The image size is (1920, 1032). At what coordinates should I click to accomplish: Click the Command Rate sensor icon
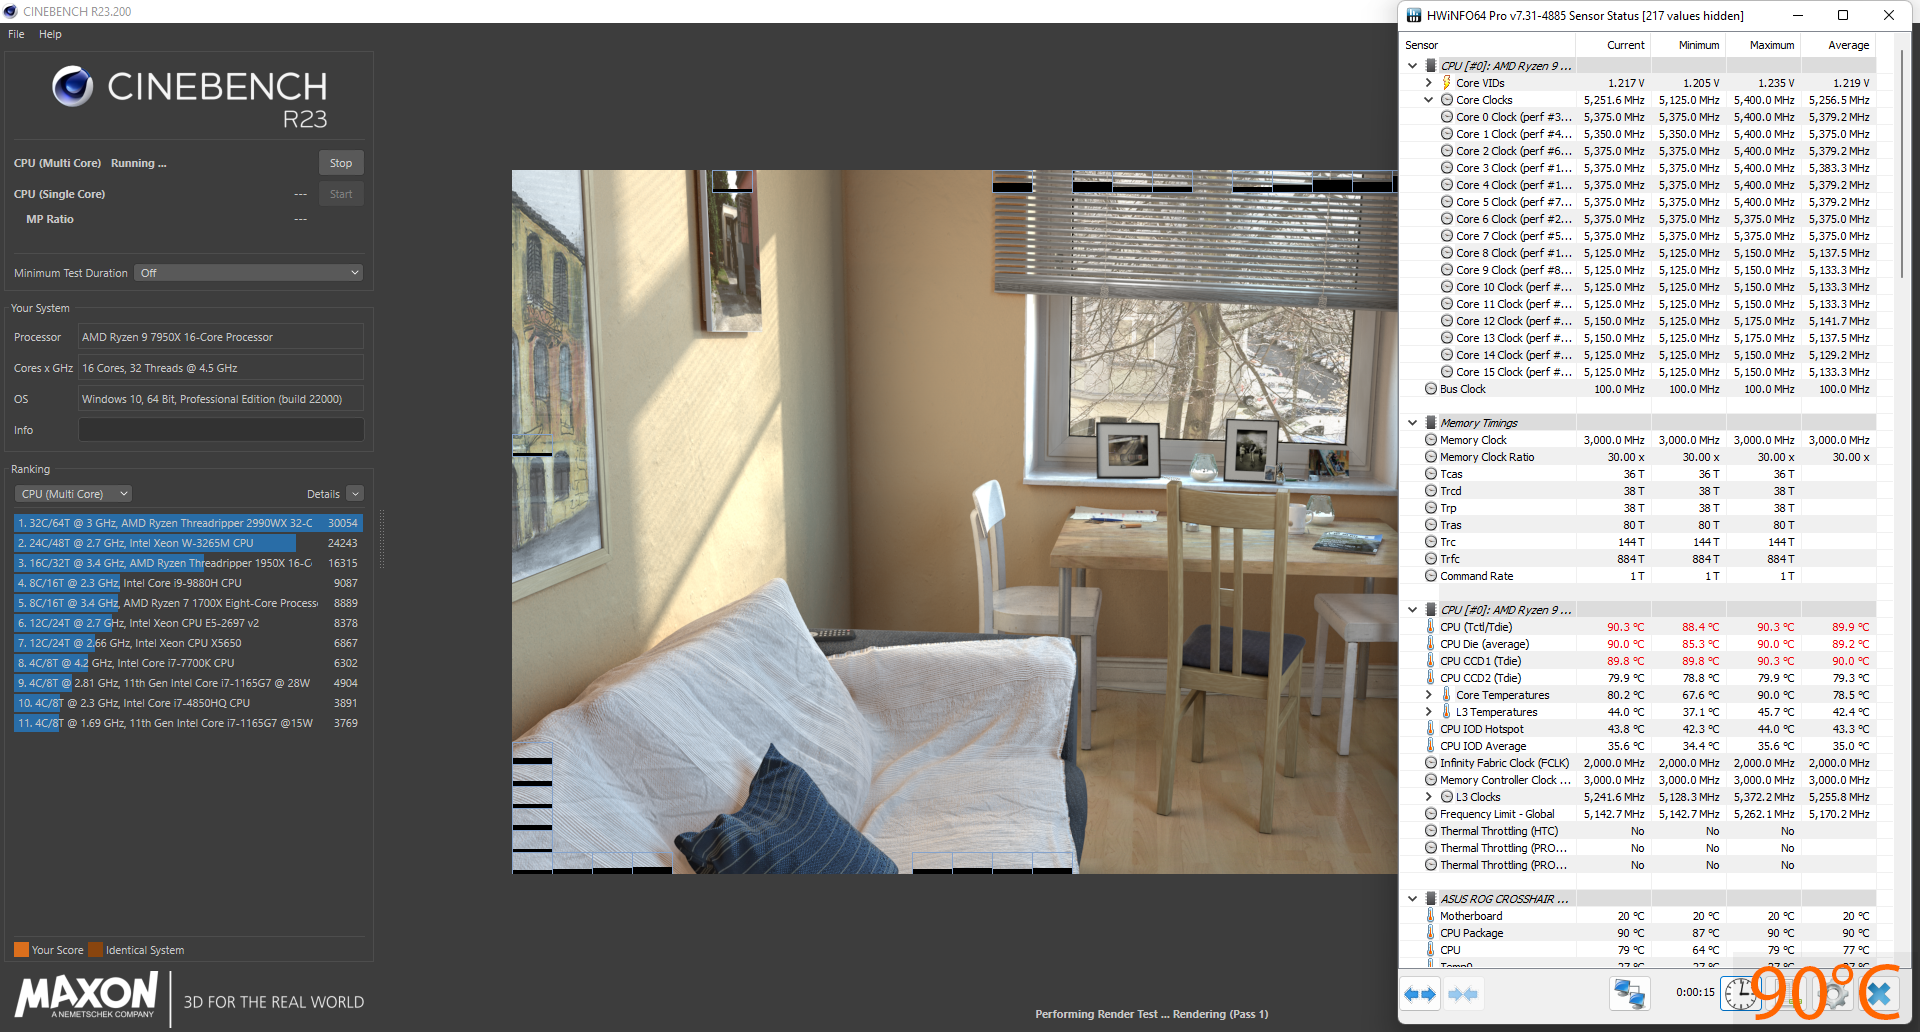pos(1431,576)
